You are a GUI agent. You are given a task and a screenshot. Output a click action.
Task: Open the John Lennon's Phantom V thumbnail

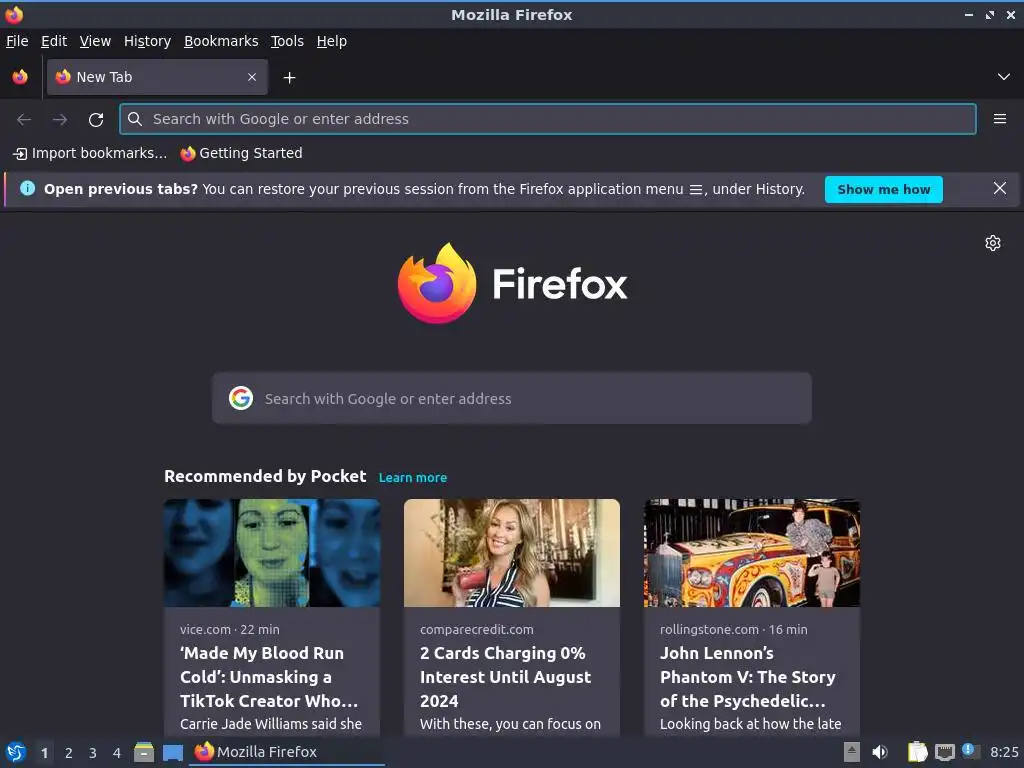pyautogui.click(x=752, y=553)
